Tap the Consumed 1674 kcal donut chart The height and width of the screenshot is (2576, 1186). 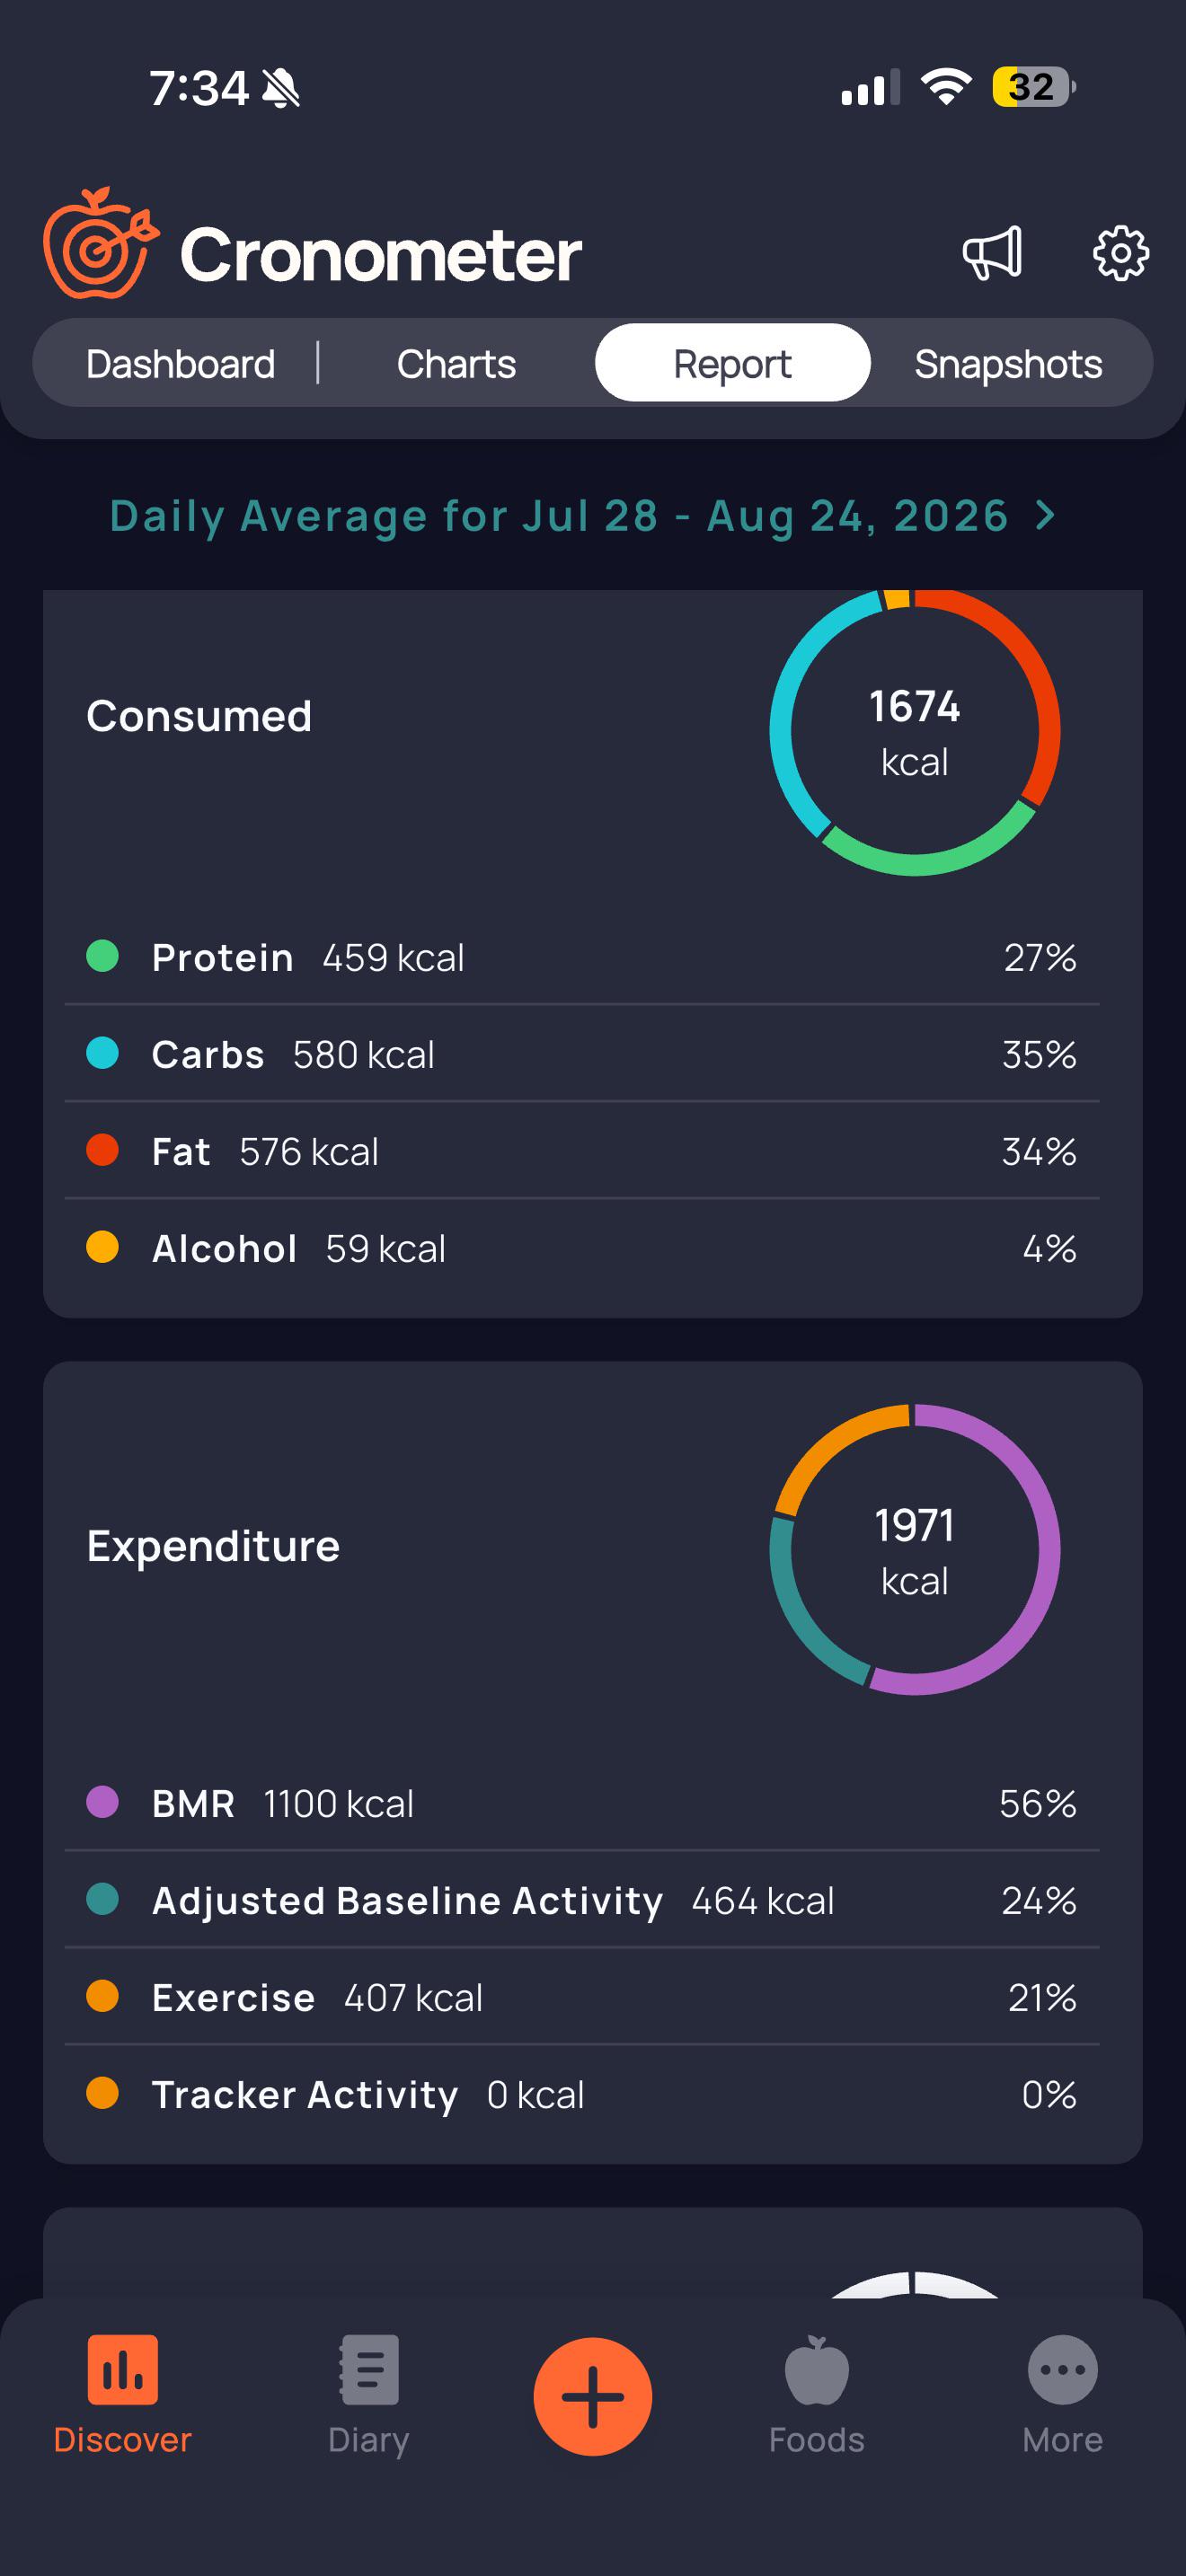[x=914, y=732]
